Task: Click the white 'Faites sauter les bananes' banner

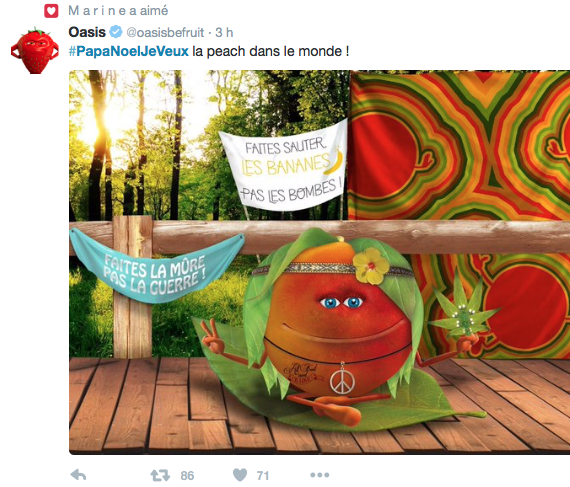Action: (285, 166)
